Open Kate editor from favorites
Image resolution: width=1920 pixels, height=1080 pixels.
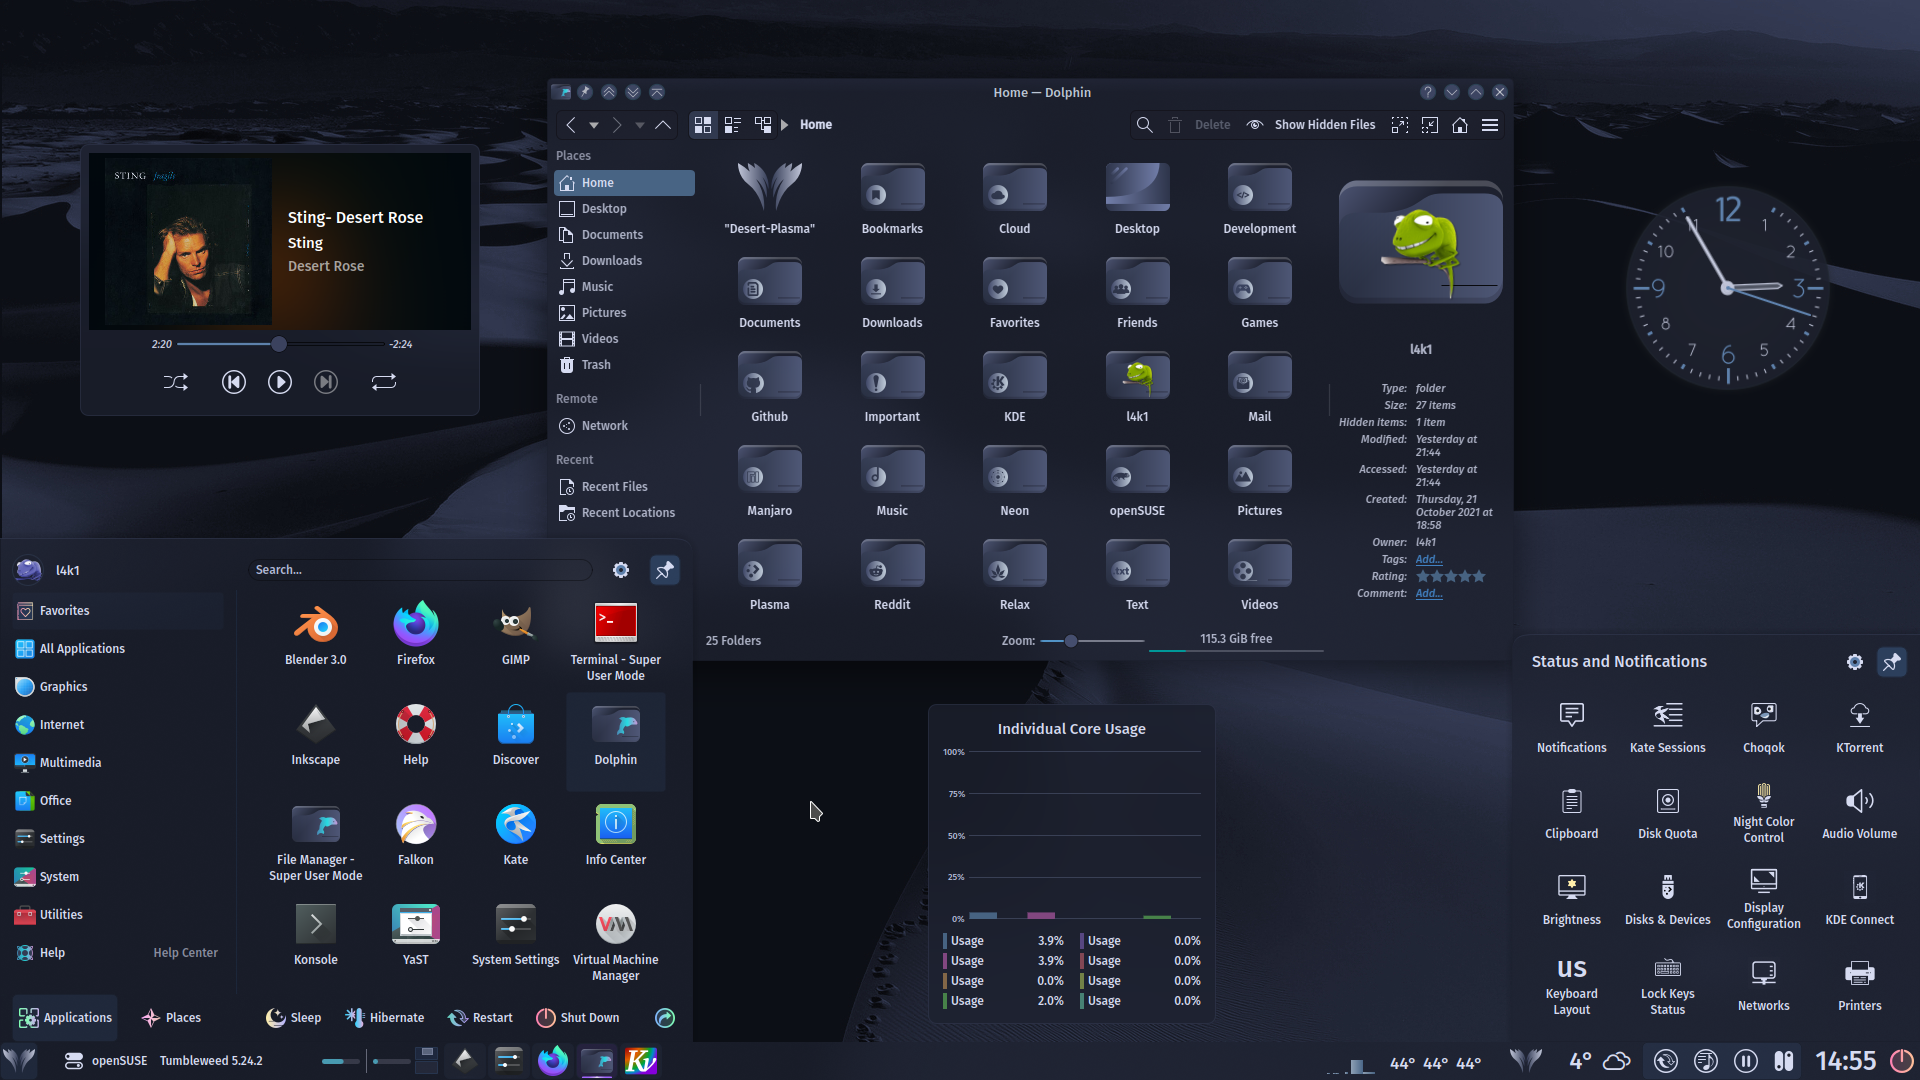515,834
